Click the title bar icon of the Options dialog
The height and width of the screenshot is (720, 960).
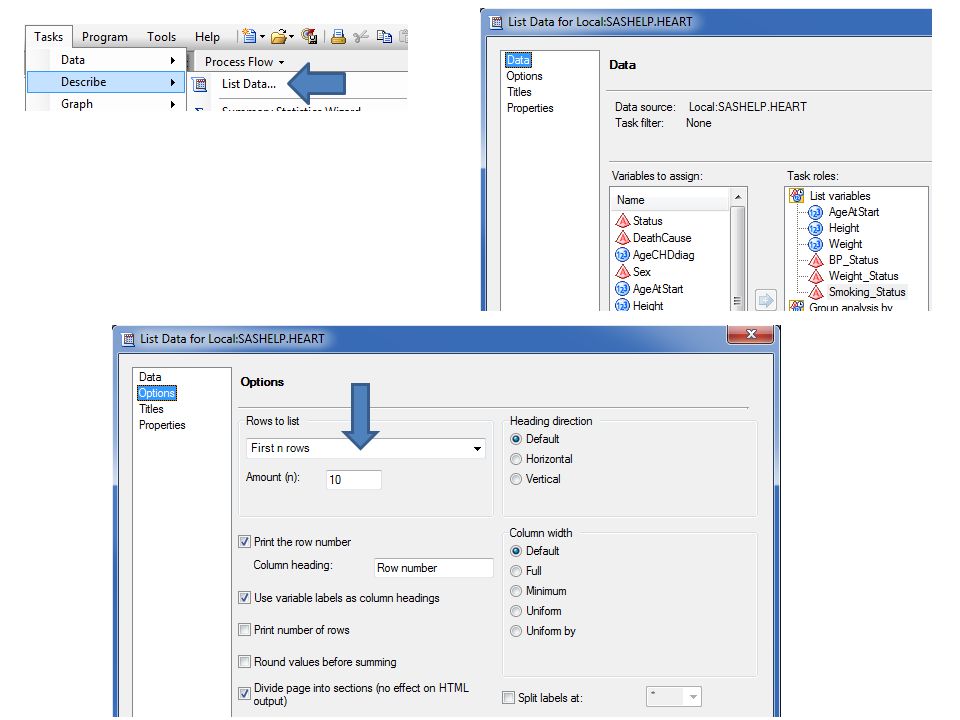coord(128,339)
